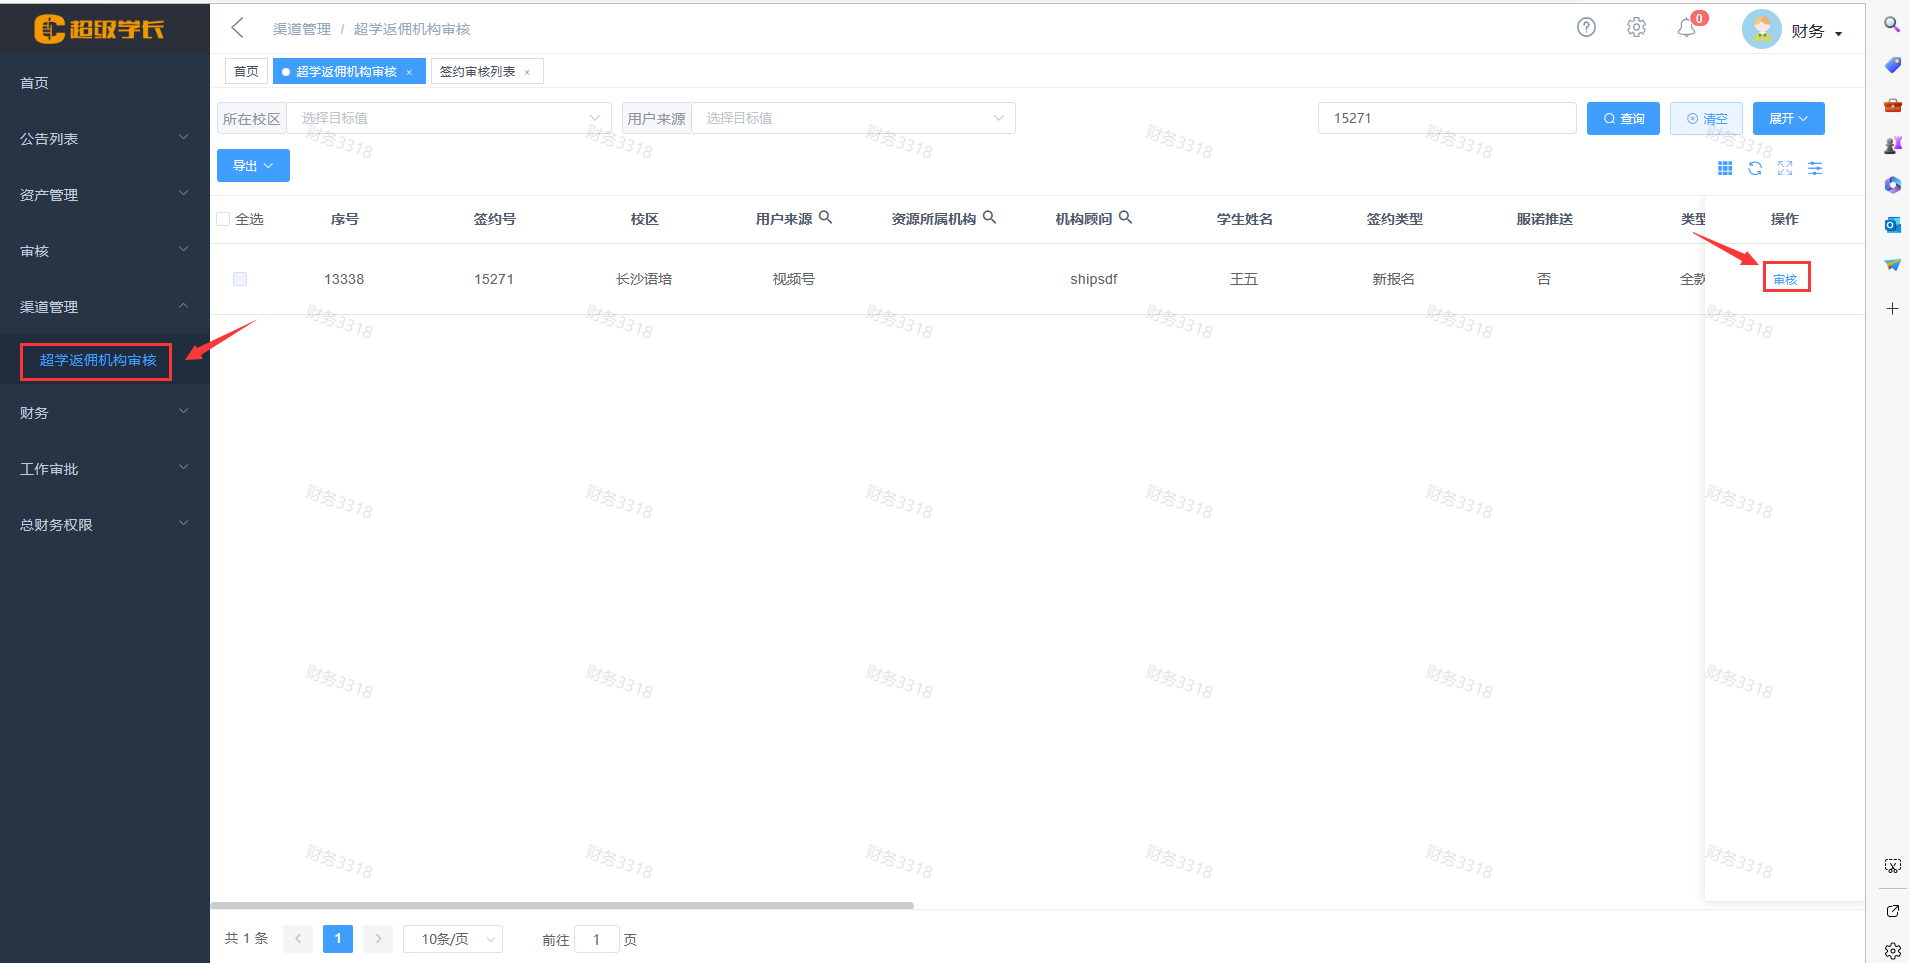Open the 用户来源 filter dropdown
The width and height of the screenshot is (1910, 963).
point(852,118)
